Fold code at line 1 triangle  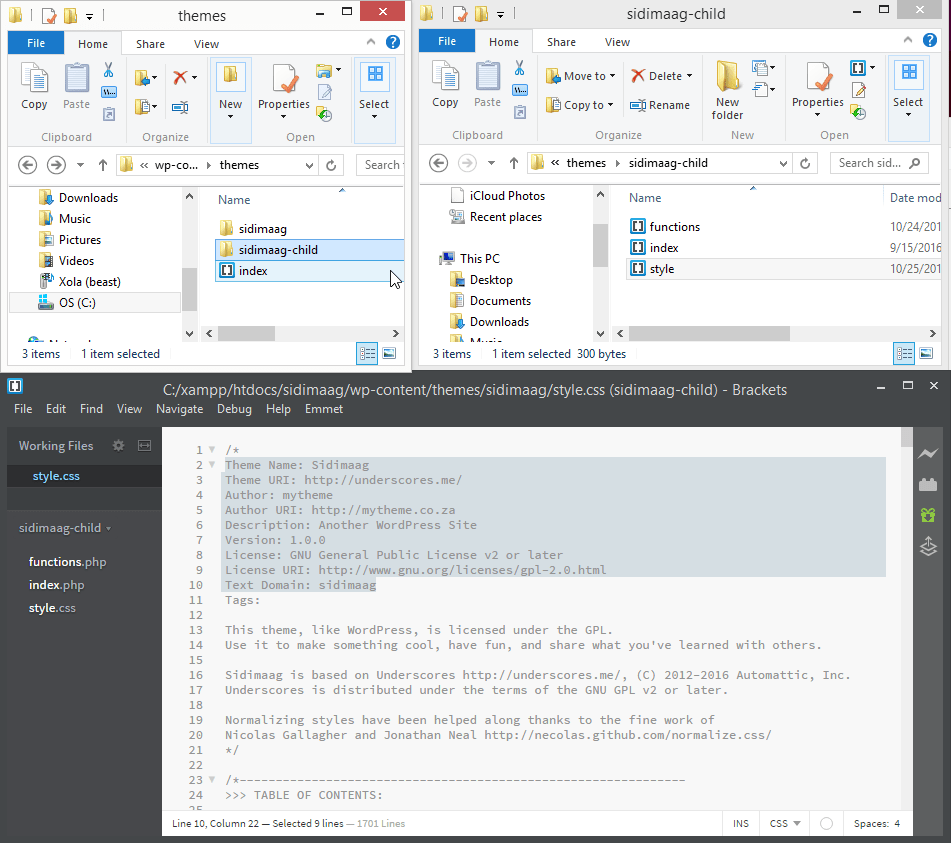(x=212, y=449)
